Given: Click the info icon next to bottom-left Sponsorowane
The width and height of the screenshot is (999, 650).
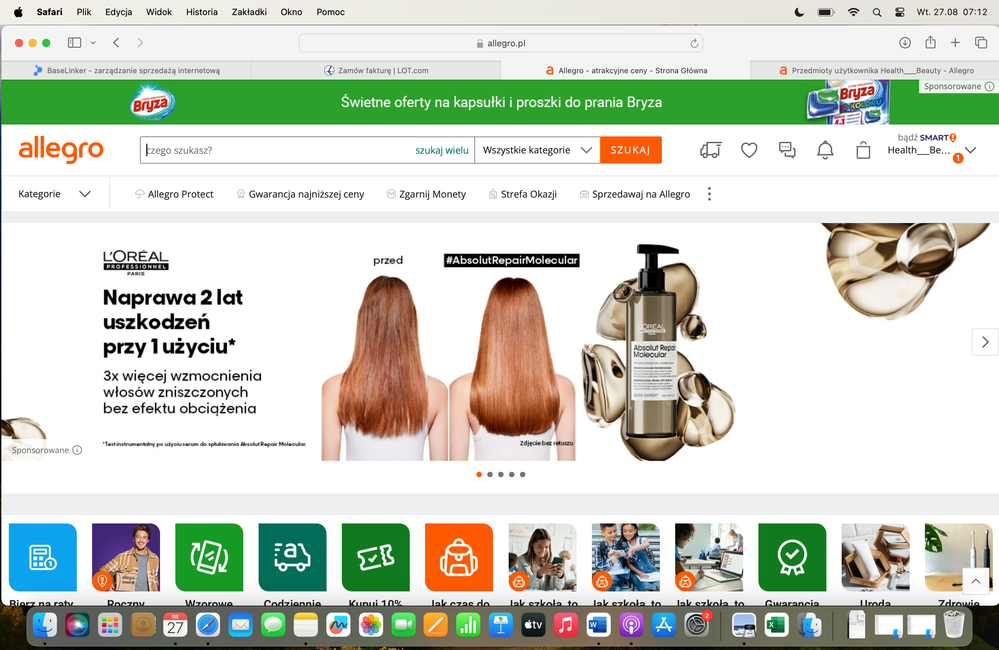Looking at the screenshot, I should [77, 450].
